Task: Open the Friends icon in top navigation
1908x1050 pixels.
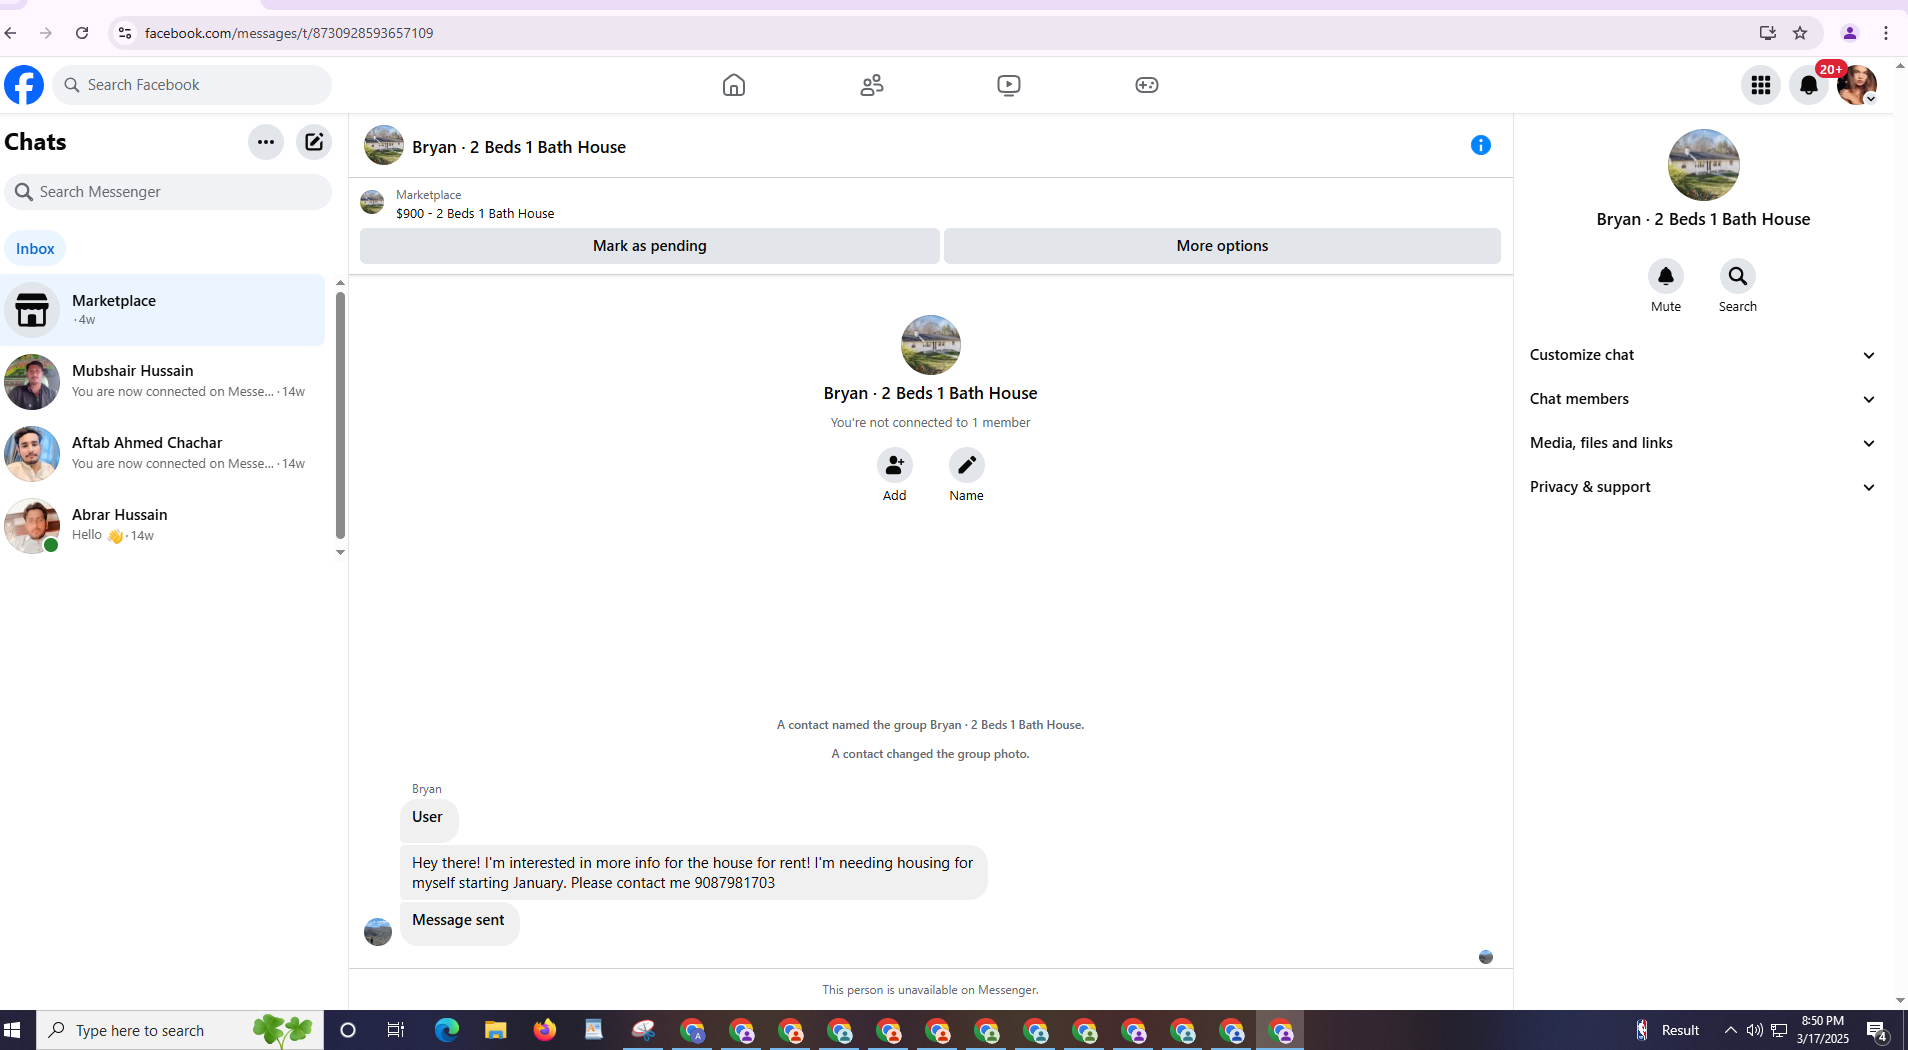Action: pos(872,85)
